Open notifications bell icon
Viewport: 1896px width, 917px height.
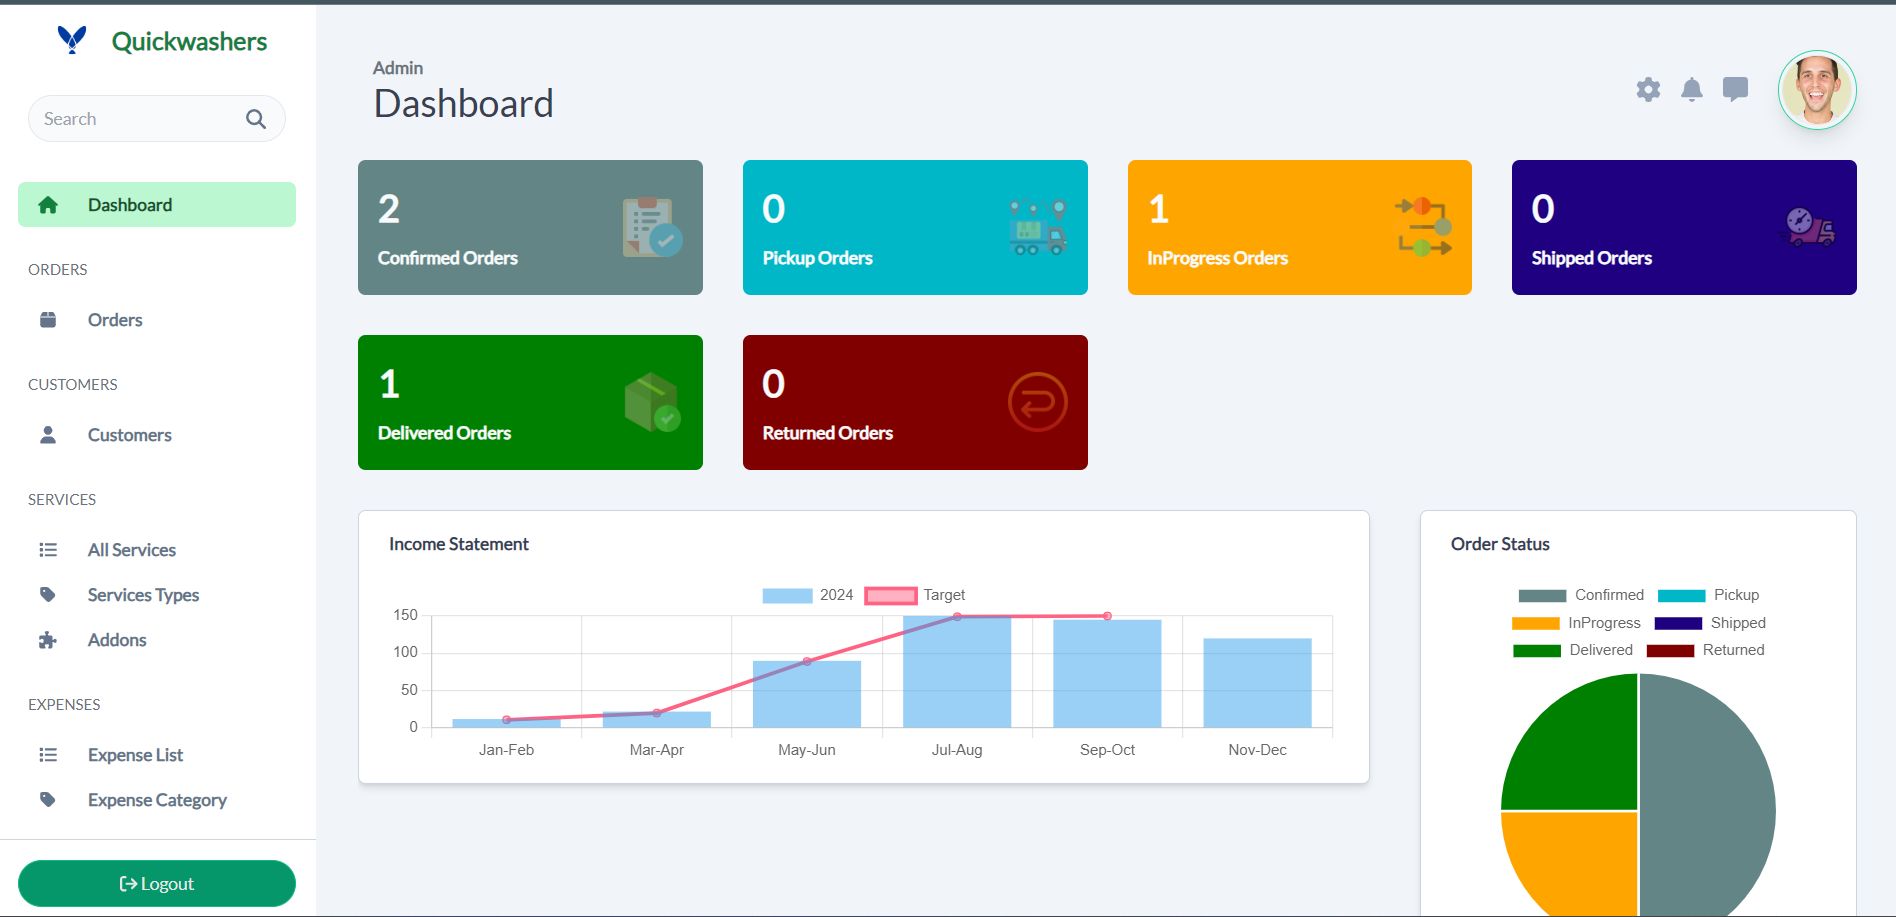click(x=1691, y=90)
